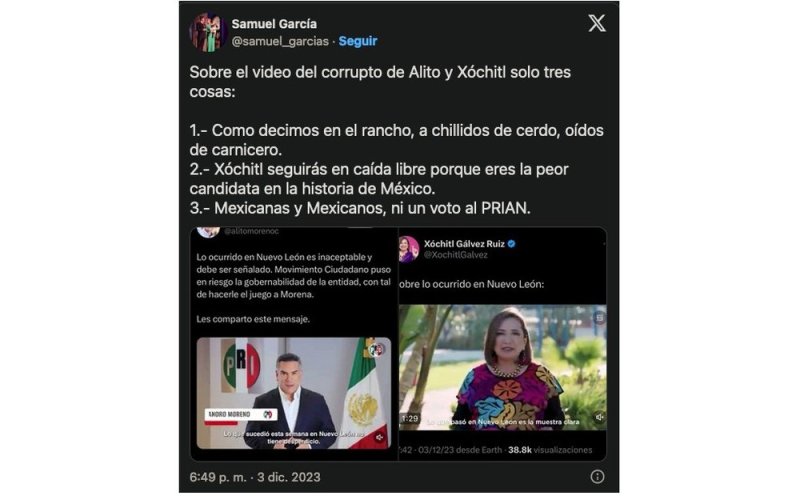800x496 pixels.
Task: Open the 6:49 p. m. 3 dic. 2023 timestamp
Action: pos(255,477)
